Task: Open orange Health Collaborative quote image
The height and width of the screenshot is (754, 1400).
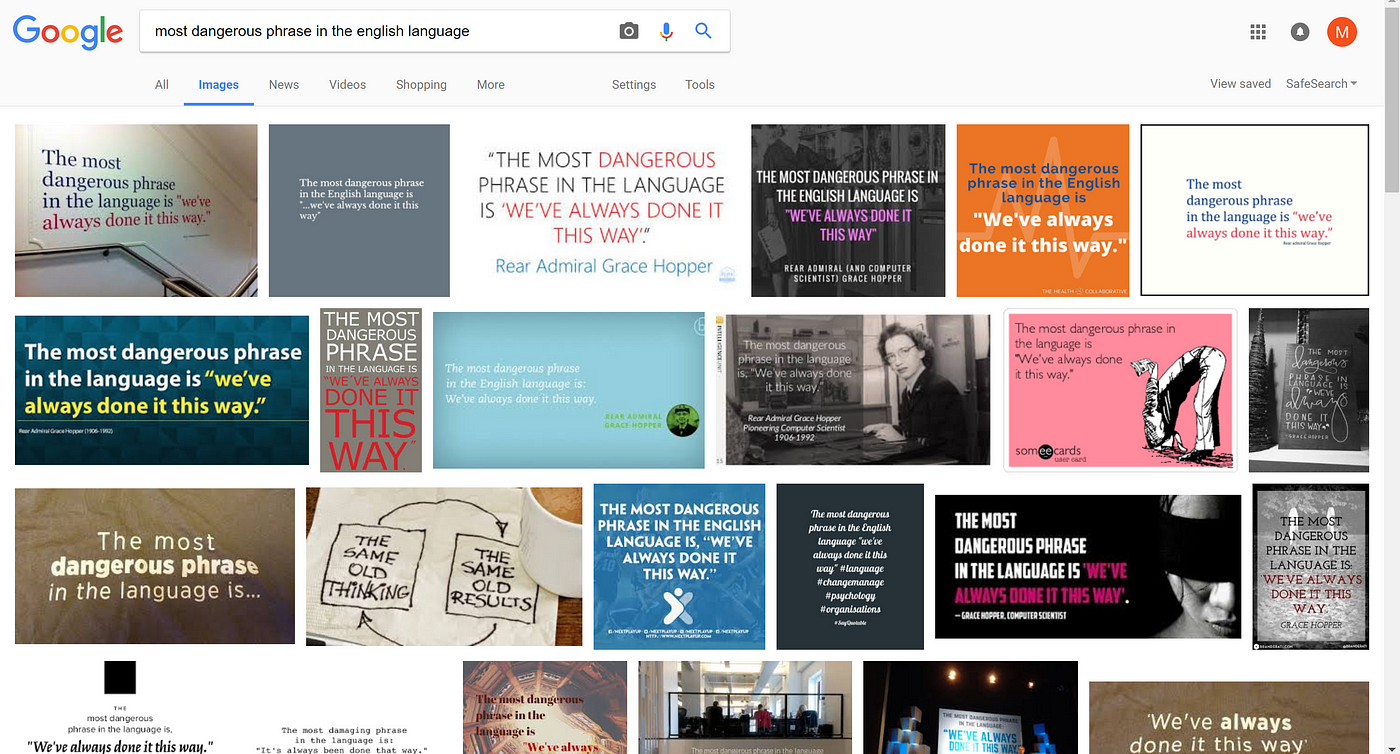Action: coord(1043,210)
